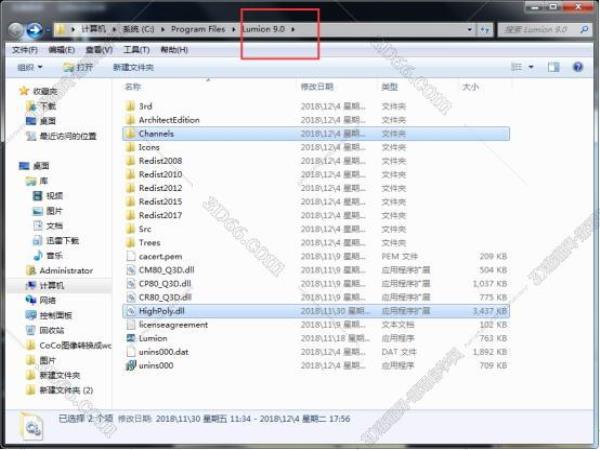The height and width of the screenshot is (450, 600).
Task: Open the 工具(T) menu
Action: pyautogui.click(x=136, y=50)
